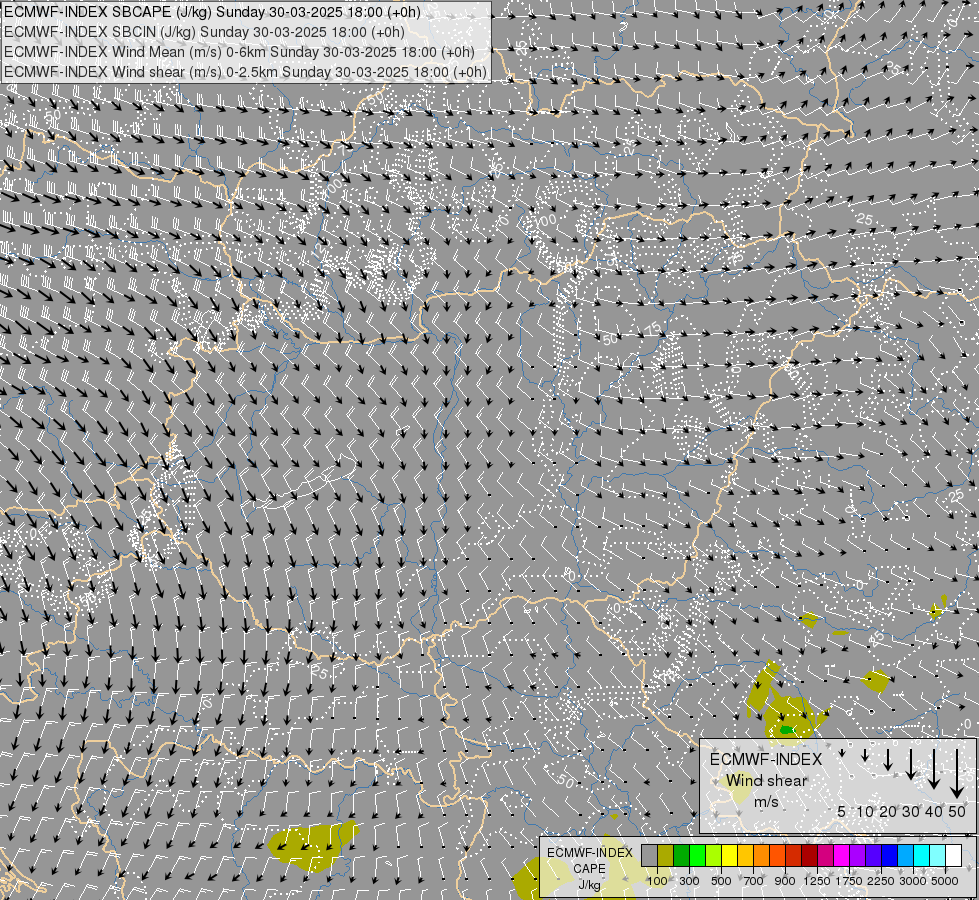Click the 'm/s' unit label in legend

tap(767, 801)
